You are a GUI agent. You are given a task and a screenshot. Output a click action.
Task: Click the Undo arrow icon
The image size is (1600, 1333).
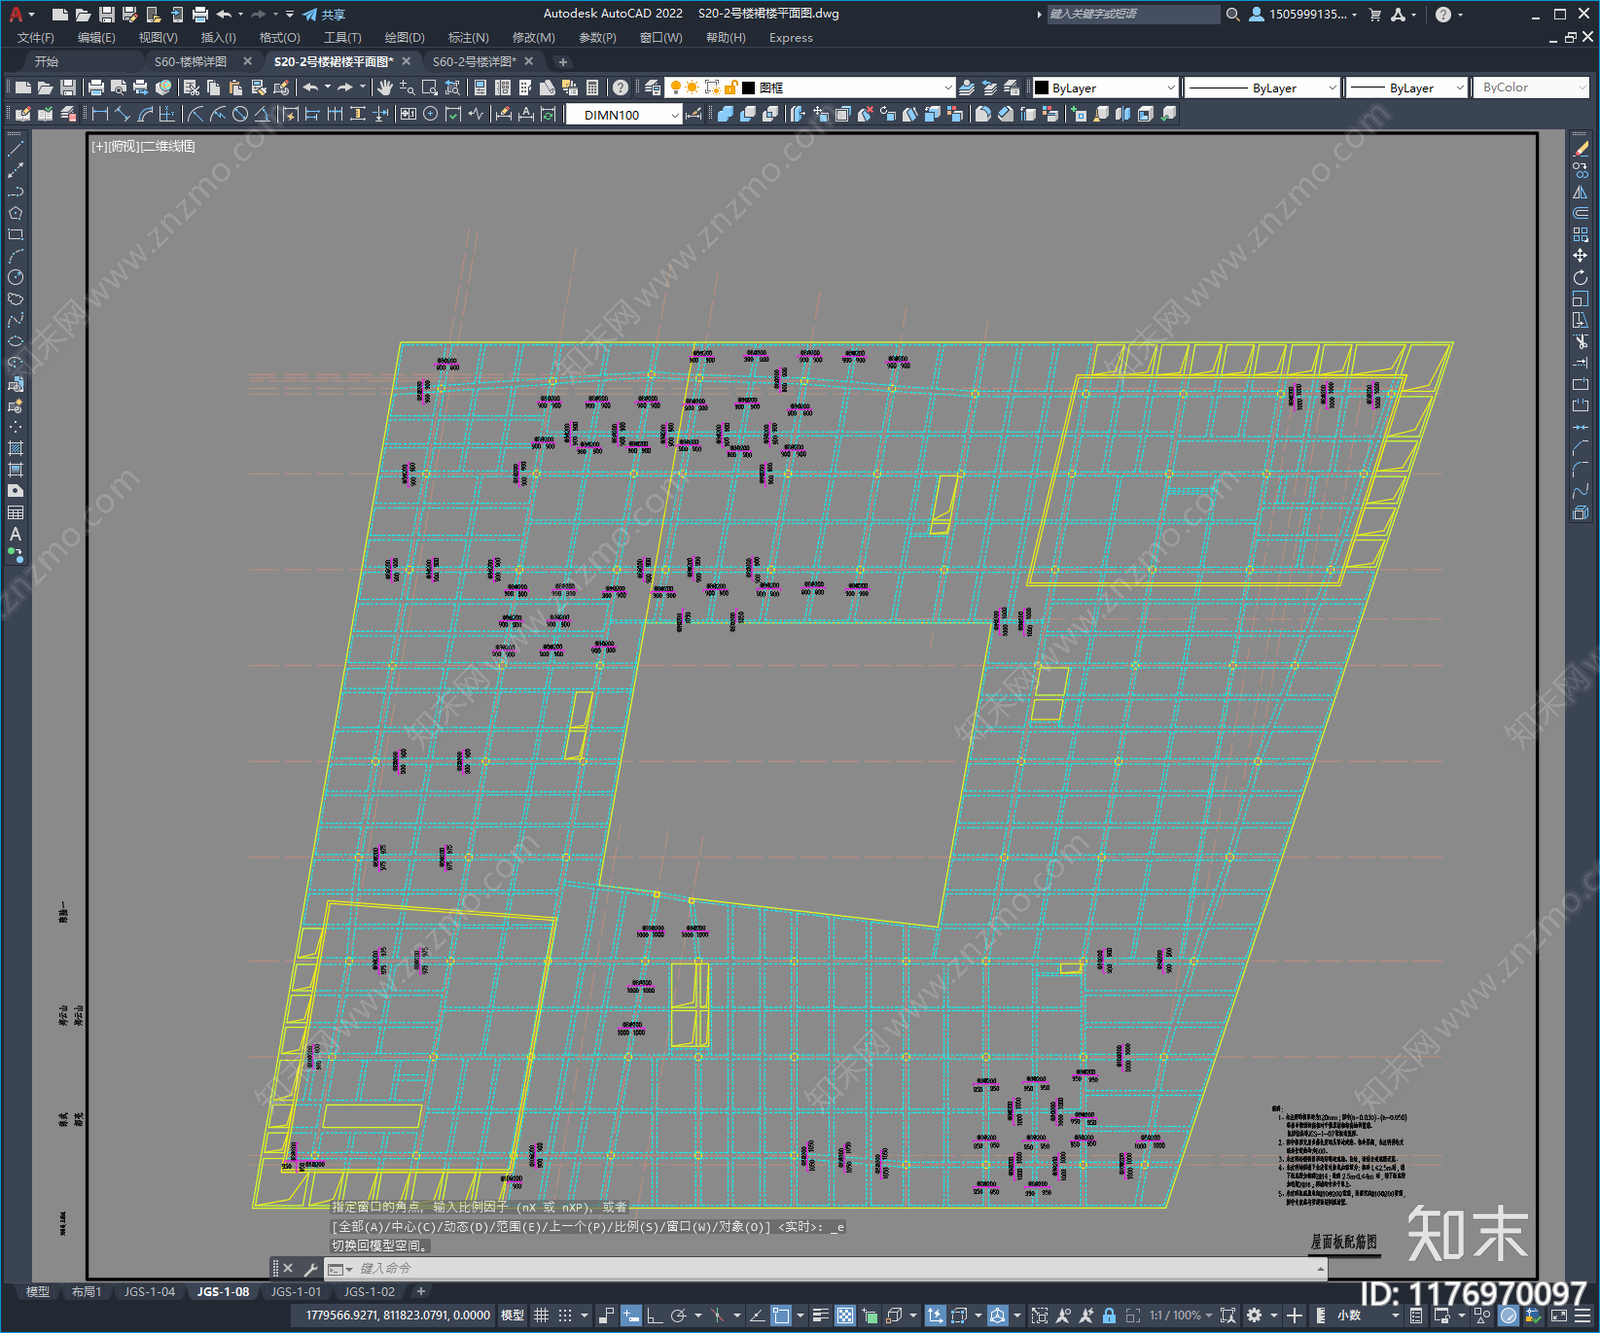click(x=311, y=88)
